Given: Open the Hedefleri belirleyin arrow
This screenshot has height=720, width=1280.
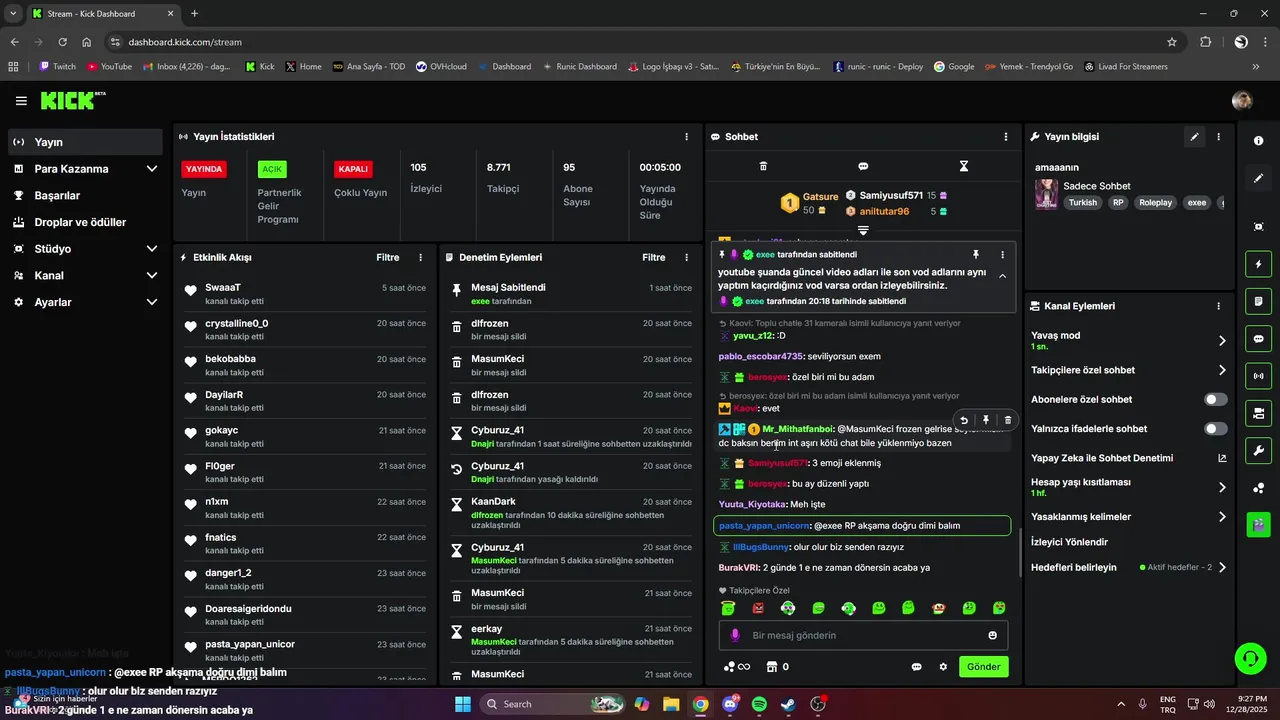Looking at the screenshot, I should 1222,567.
